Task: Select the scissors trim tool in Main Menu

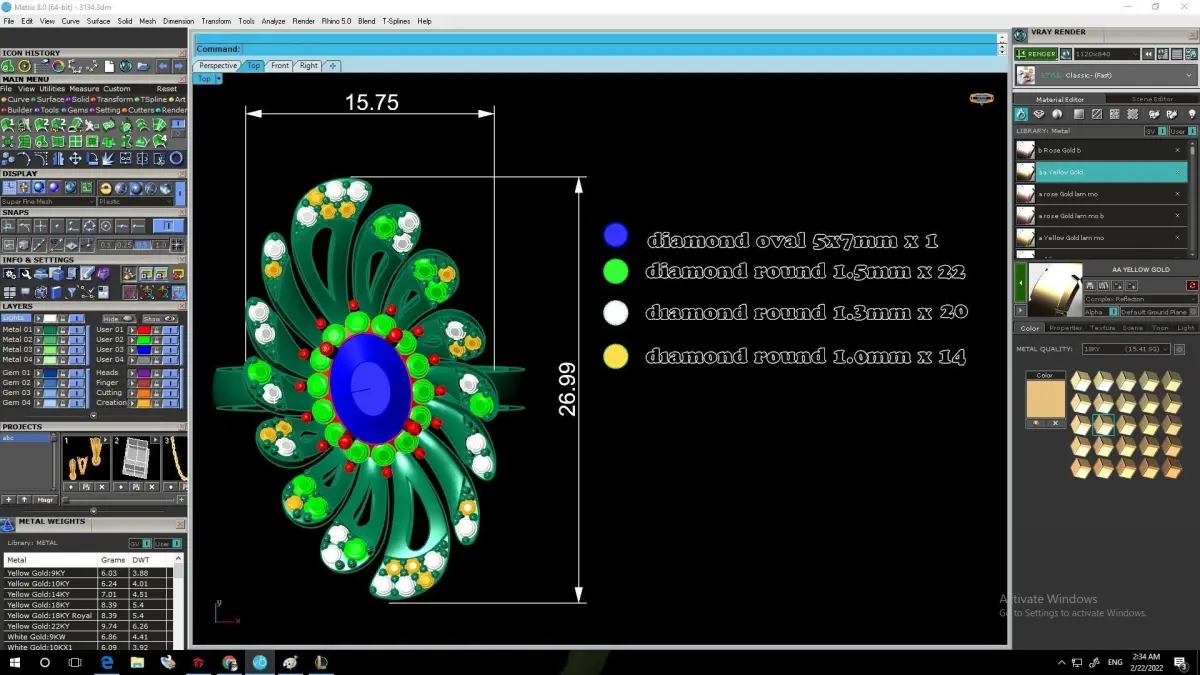Action: [x=159, y=158]
